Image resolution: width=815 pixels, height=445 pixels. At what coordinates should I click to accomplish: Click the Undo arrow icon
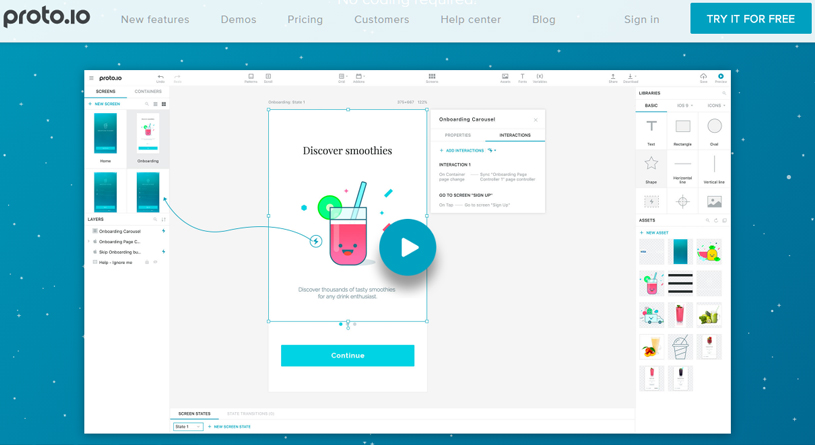coord(160,77)
